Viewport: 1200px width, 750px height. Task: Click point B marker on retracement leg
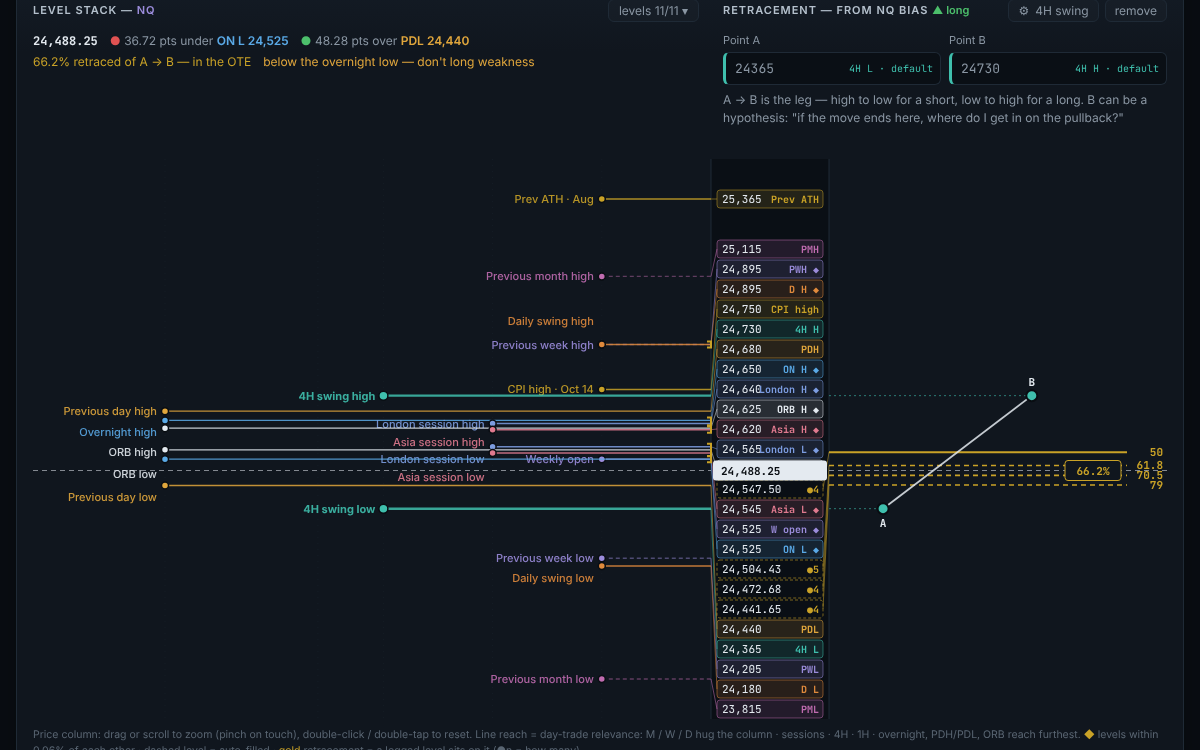click(1032, 396)
